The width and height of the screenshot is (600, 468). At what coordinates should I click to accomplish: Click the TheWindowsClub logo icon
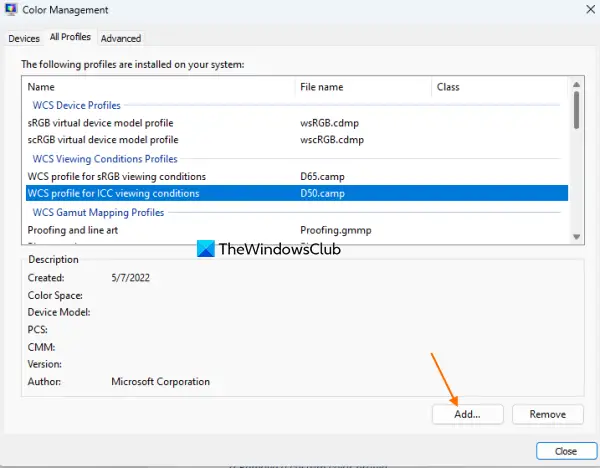point(205,249)
